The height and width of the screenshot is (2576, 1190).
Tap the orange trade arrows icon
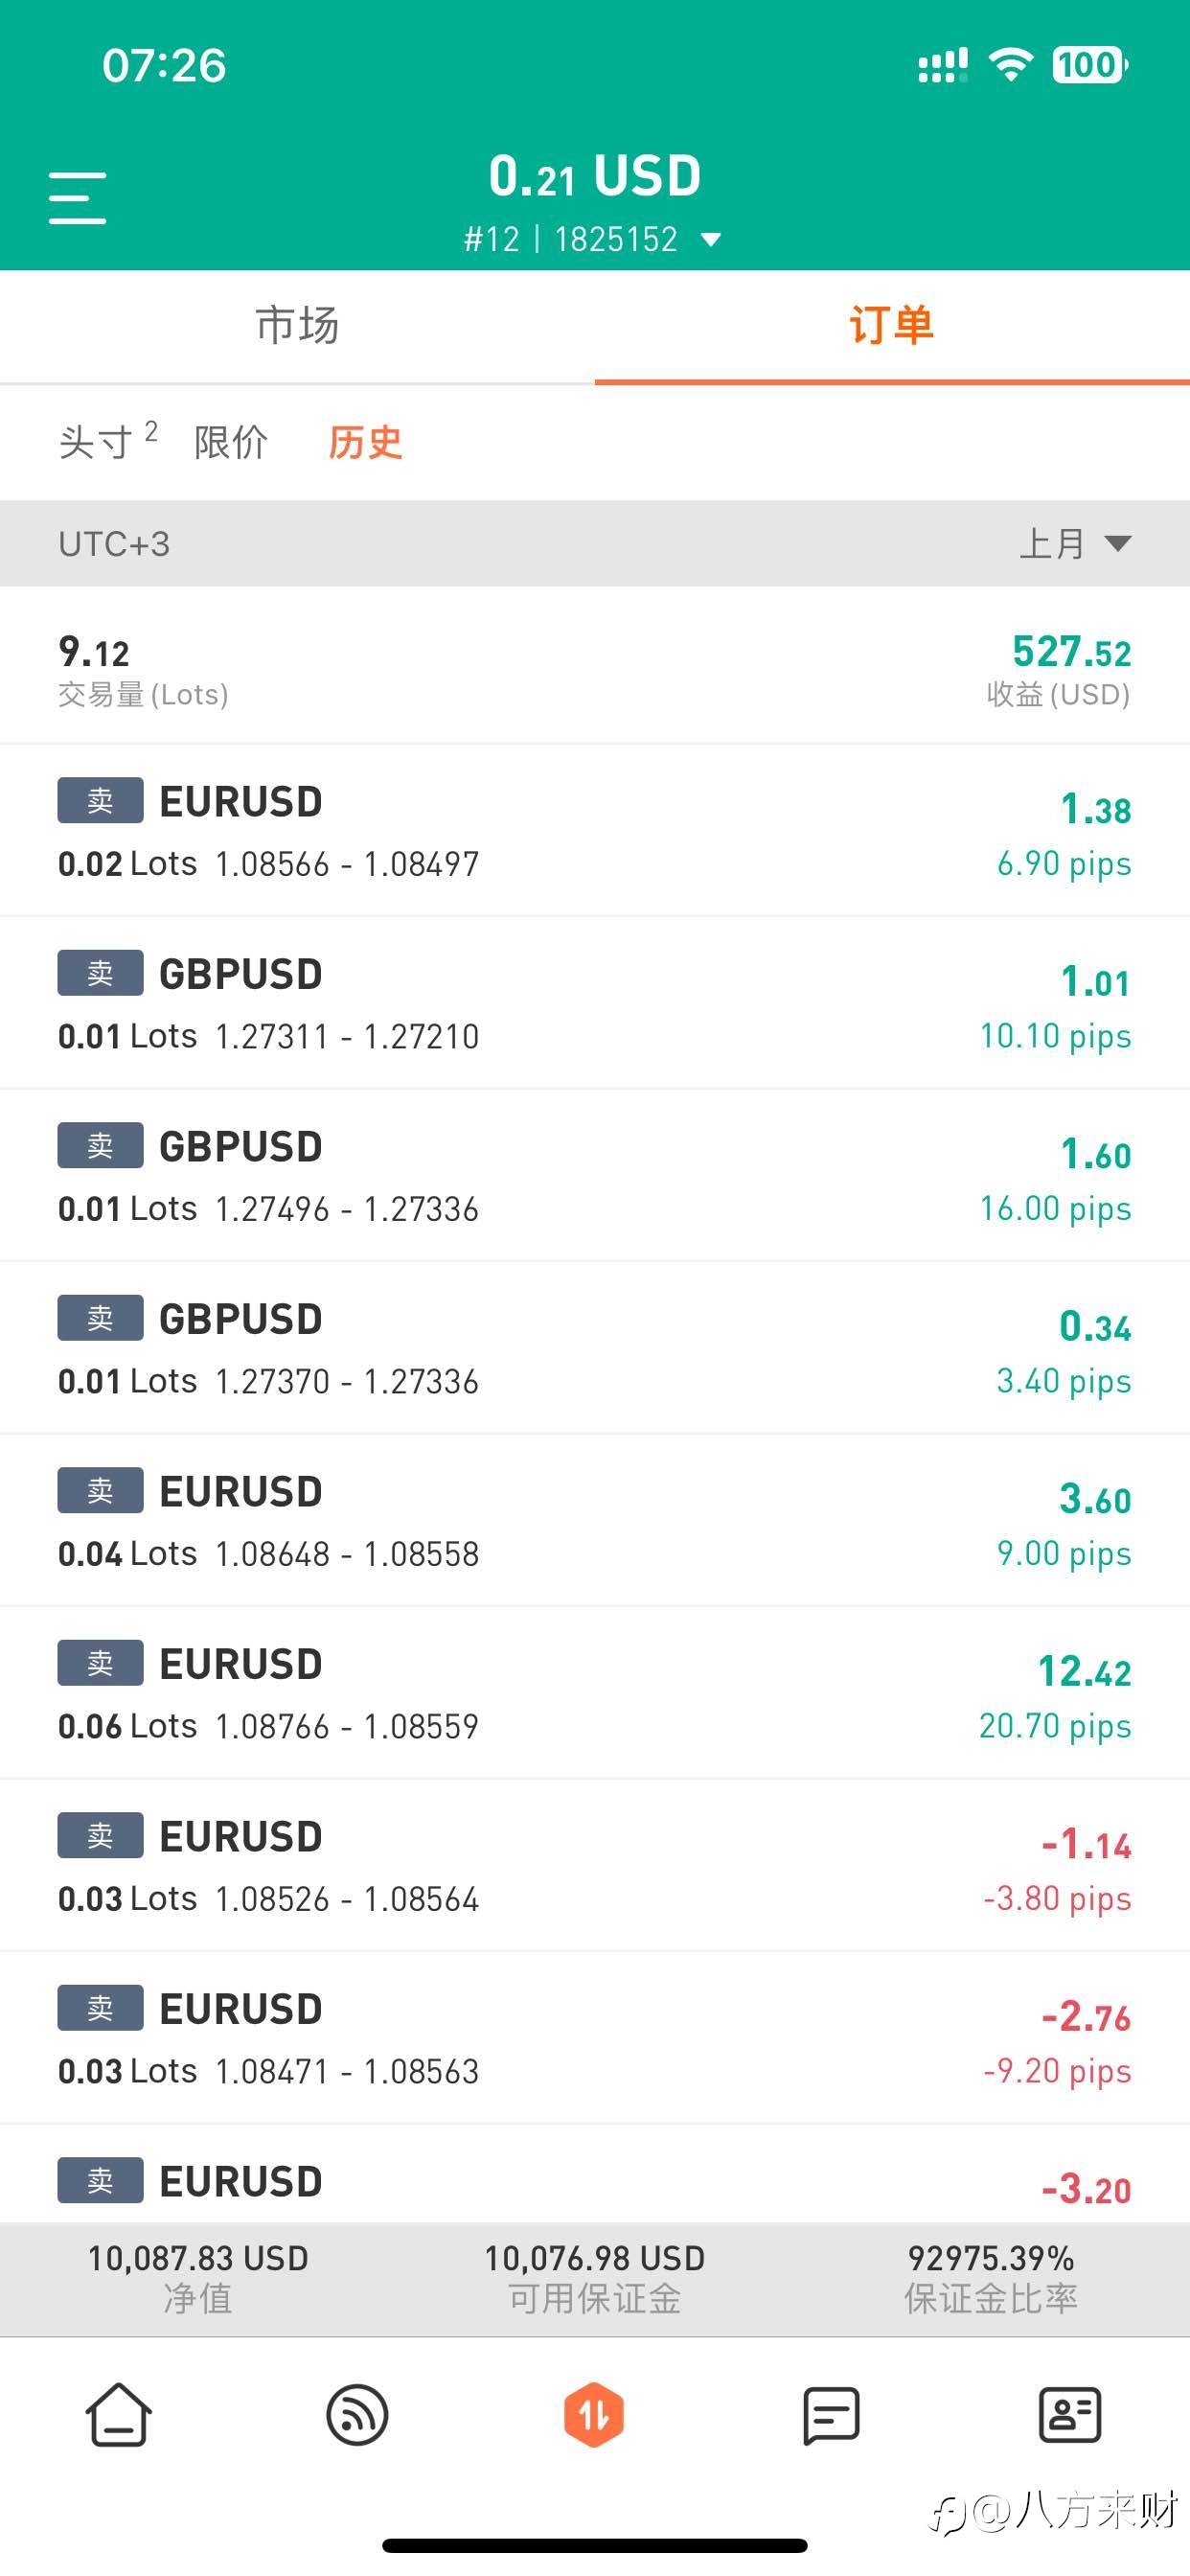coord(594,2416)
